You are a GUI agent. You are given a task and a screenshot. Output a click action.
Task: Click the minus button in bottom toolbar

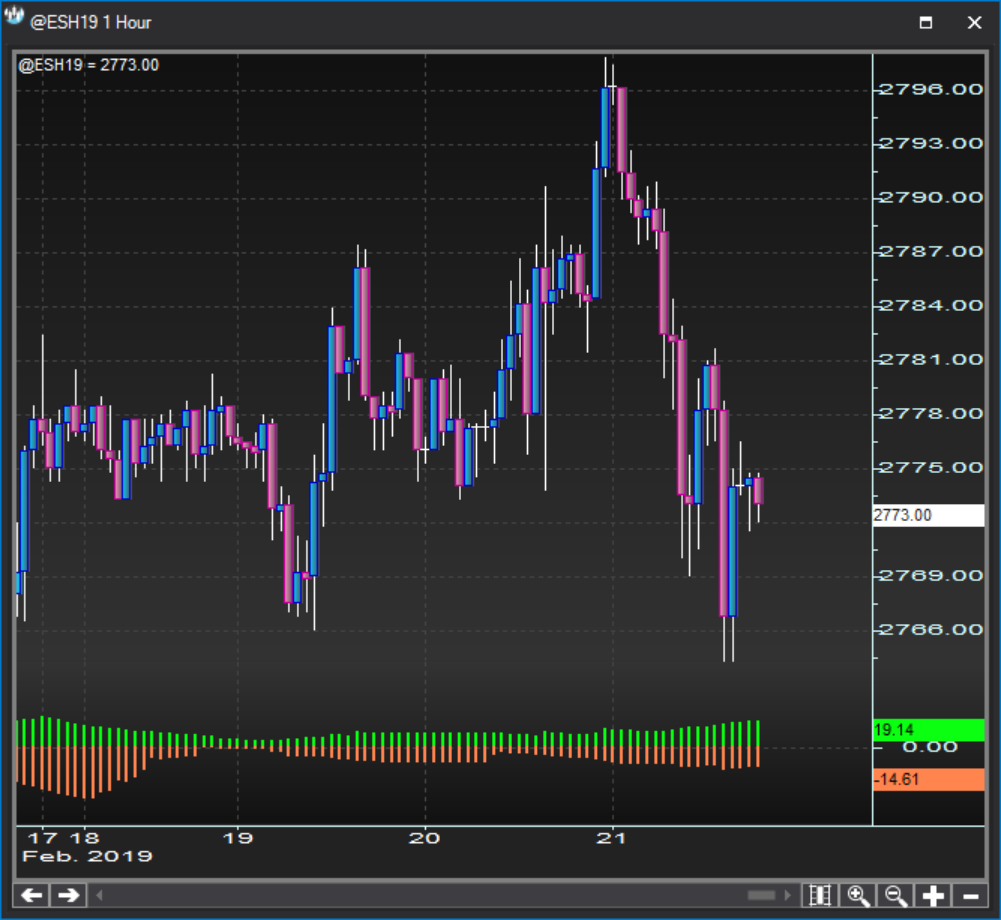pos(970,895)
